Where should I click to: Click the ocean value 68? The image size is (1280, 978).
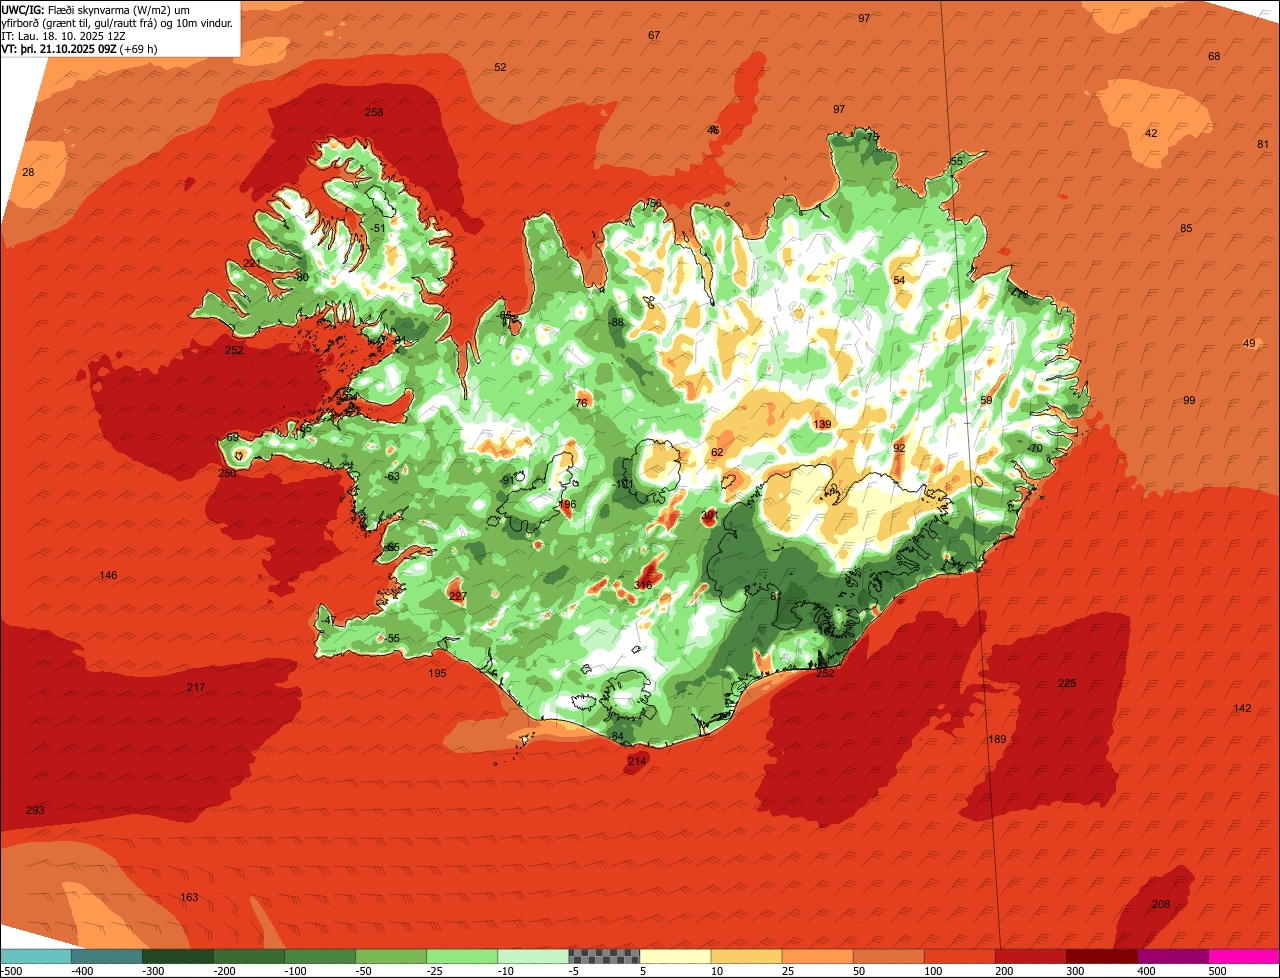point(1214,57)
